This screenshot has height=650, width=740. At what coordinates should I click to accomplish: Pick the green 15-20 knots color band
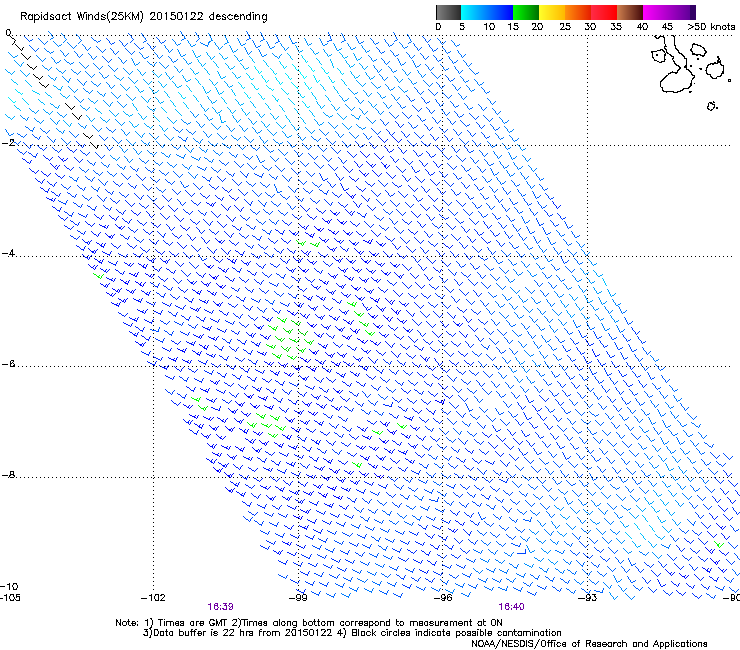pos(526,12)
